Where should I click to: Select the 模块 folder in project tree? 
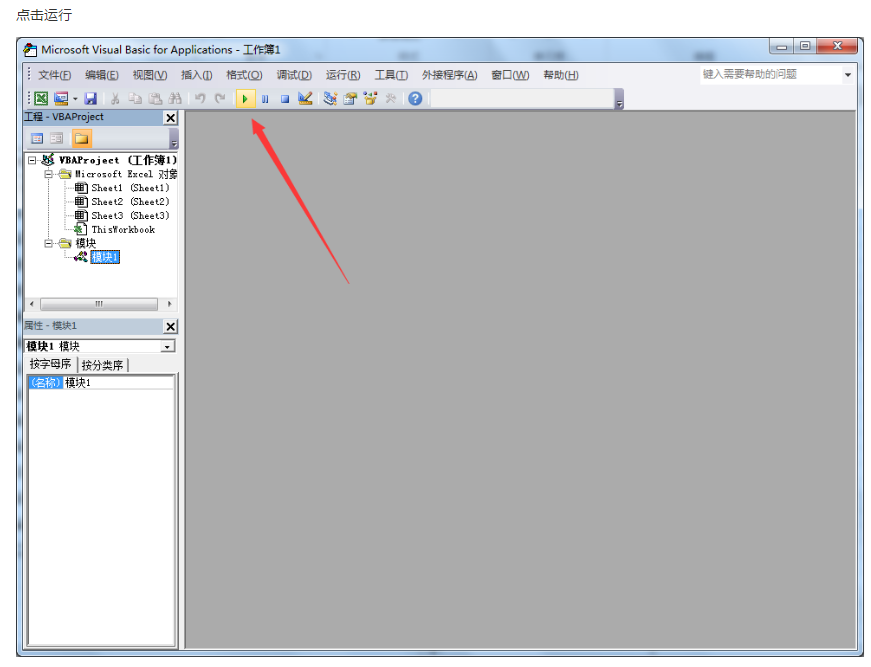click(86, 243)
